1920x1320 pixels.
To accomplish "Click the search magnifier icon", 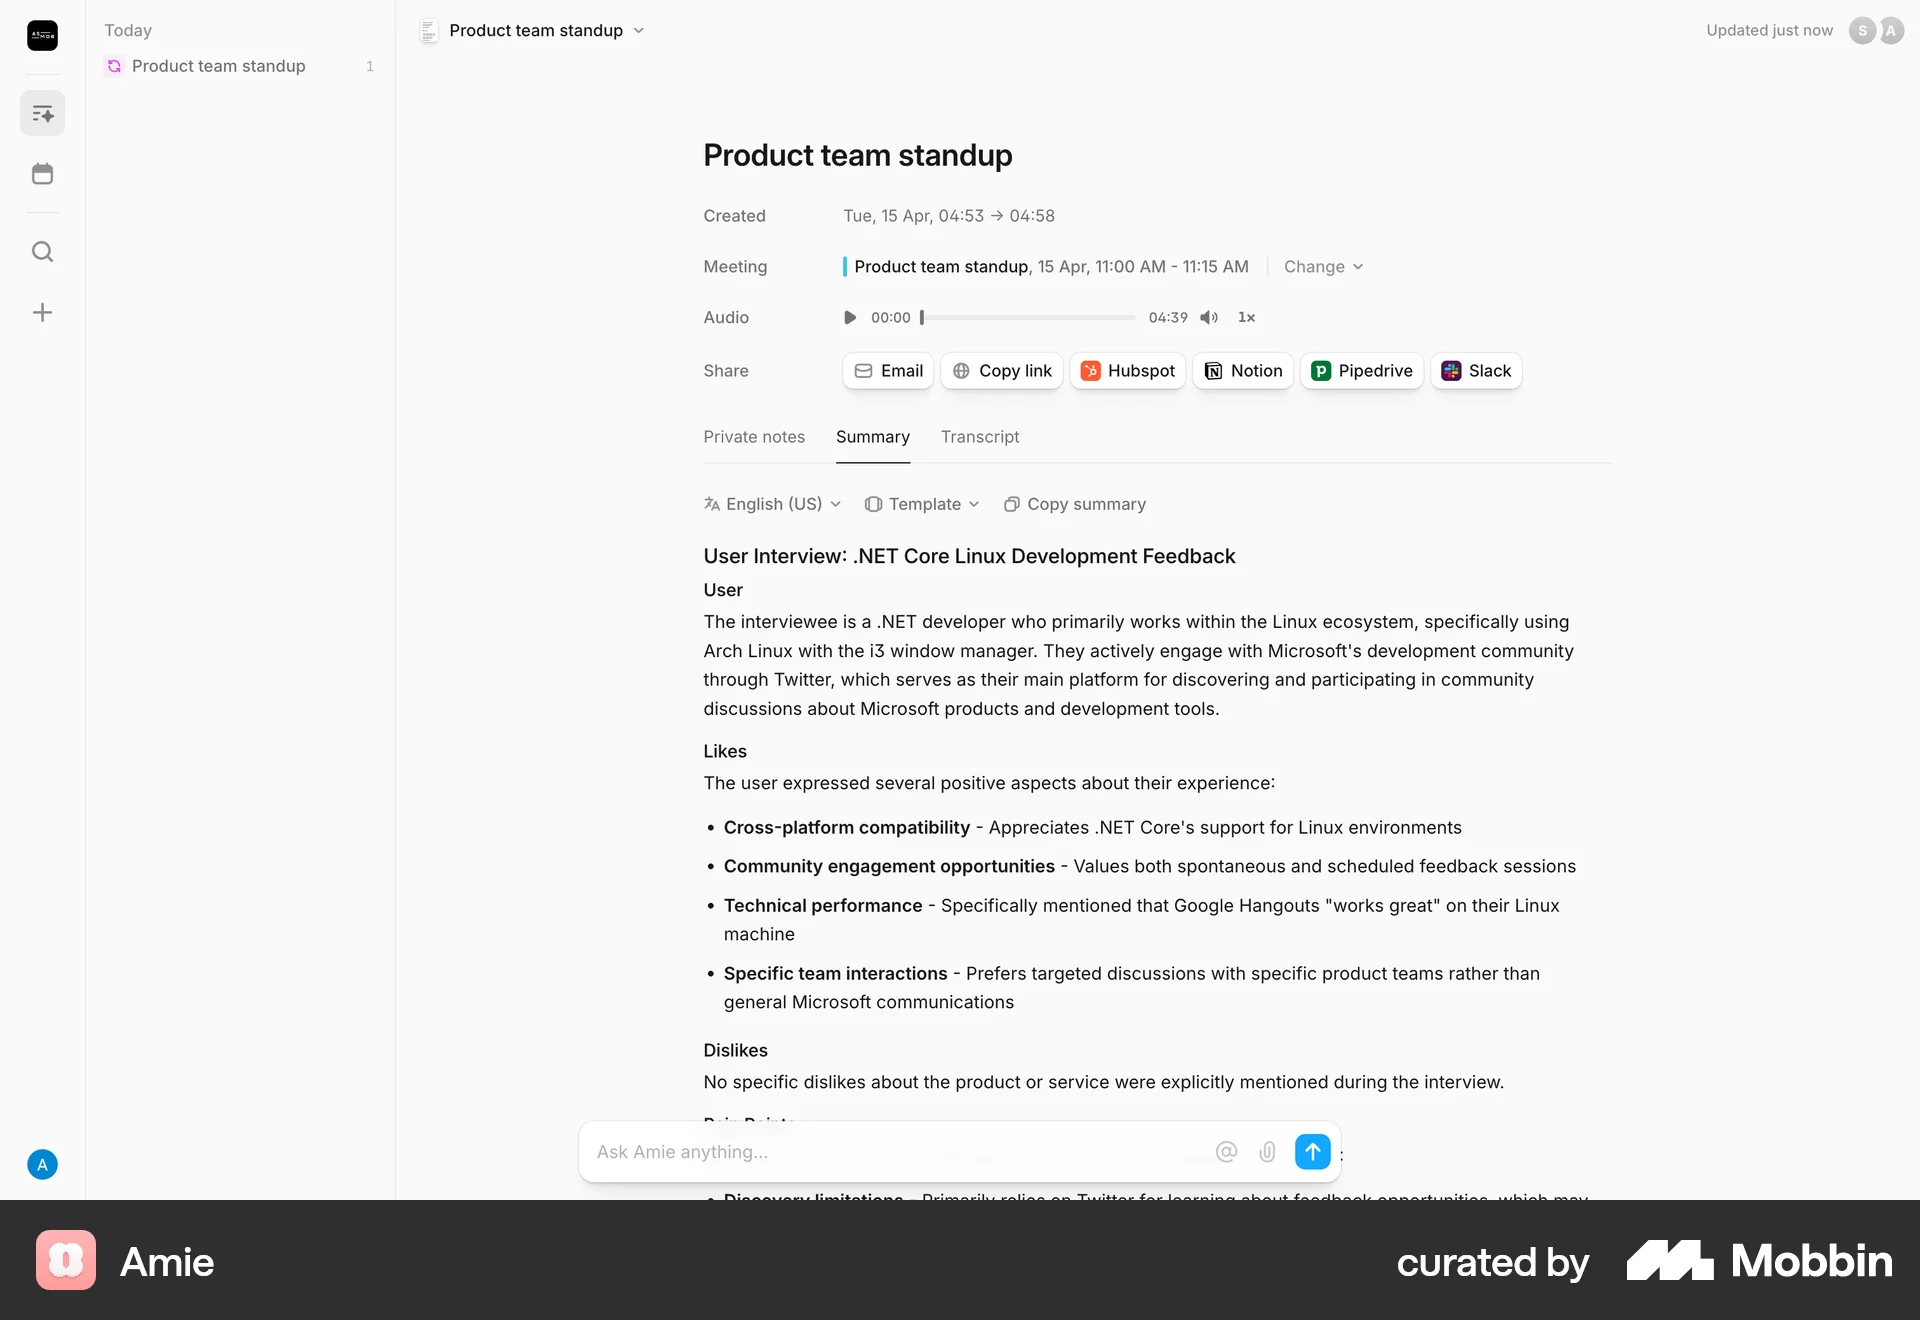I will coord(42,252).
